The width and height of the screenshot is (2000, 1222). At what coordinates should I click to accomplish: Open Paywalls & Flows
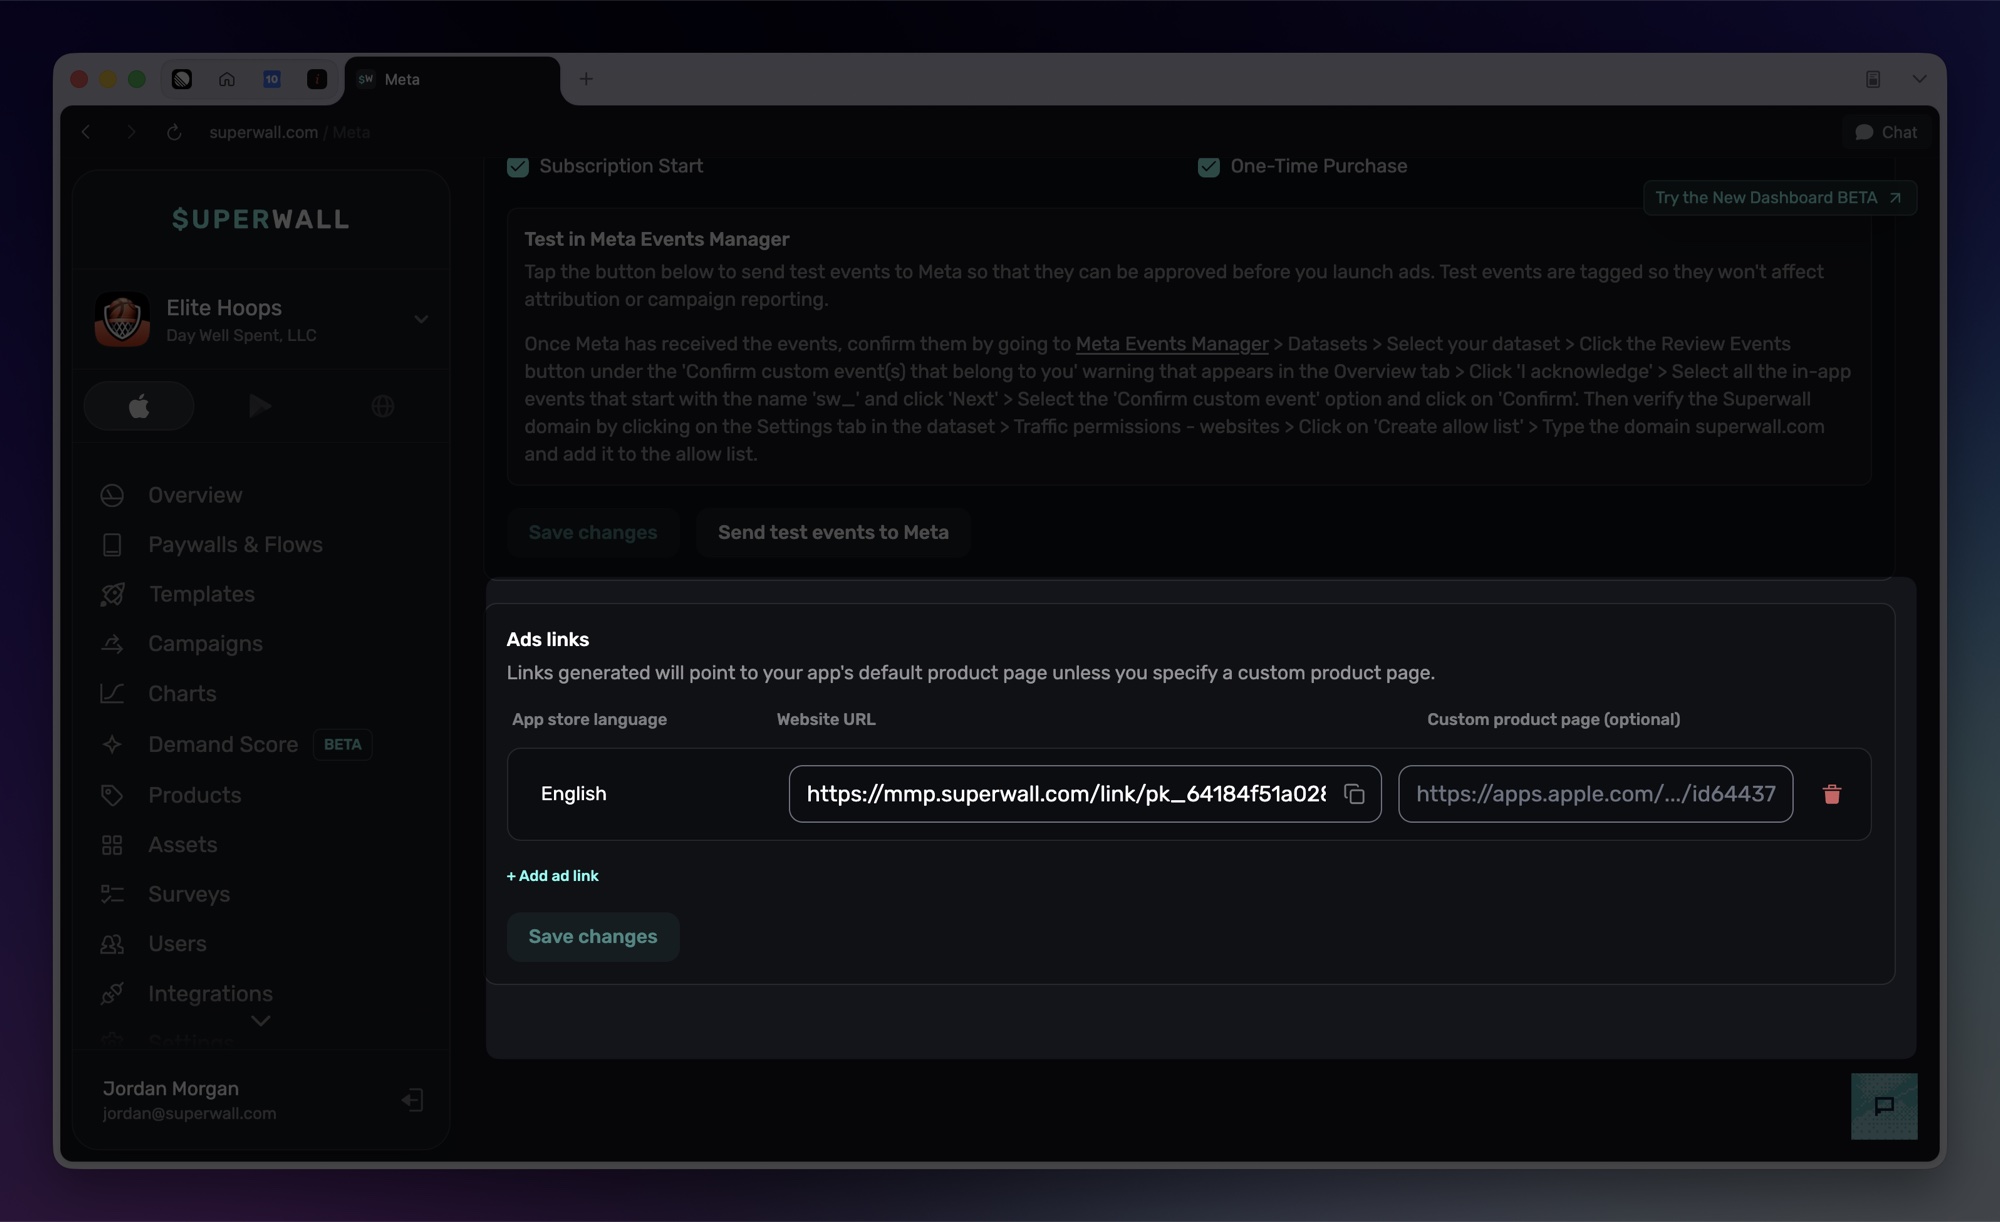tap(235, 545)
